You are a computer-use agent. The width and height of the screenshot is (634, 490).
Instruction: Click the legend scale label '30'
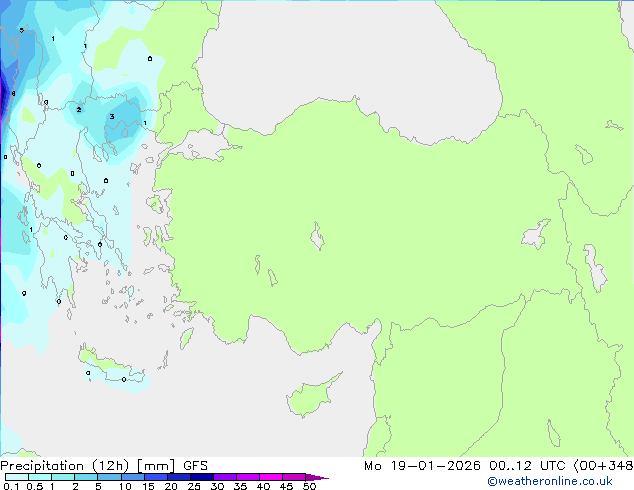click(x=217, y=486)
